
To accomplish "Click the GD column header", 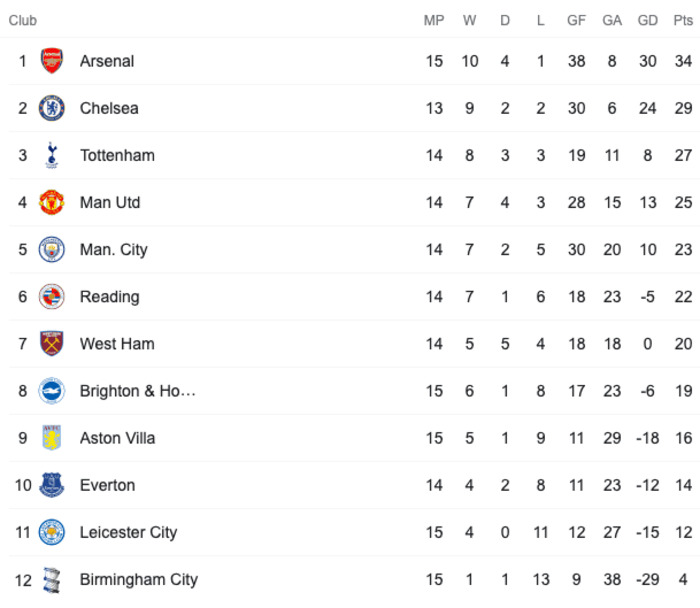I will pos(648,21).
